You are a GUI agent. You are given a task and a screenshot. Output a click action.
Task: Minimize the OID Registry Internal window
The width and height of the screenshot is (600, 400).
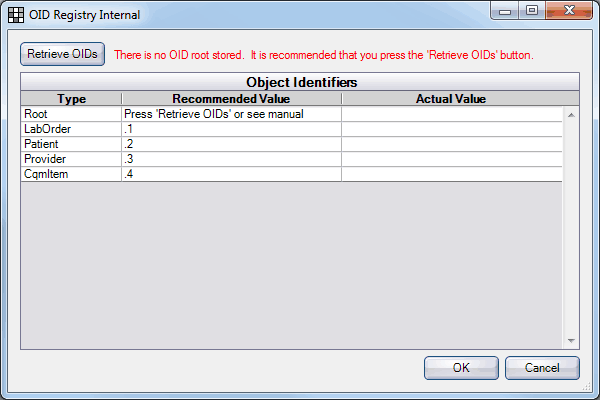(x=506, y=13)
